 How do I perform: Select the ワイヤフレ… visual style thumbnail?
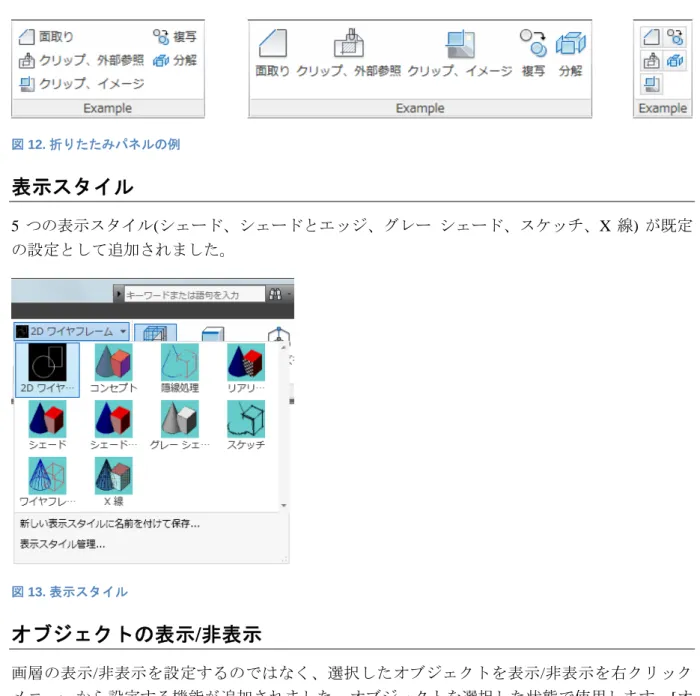[47, 483]
